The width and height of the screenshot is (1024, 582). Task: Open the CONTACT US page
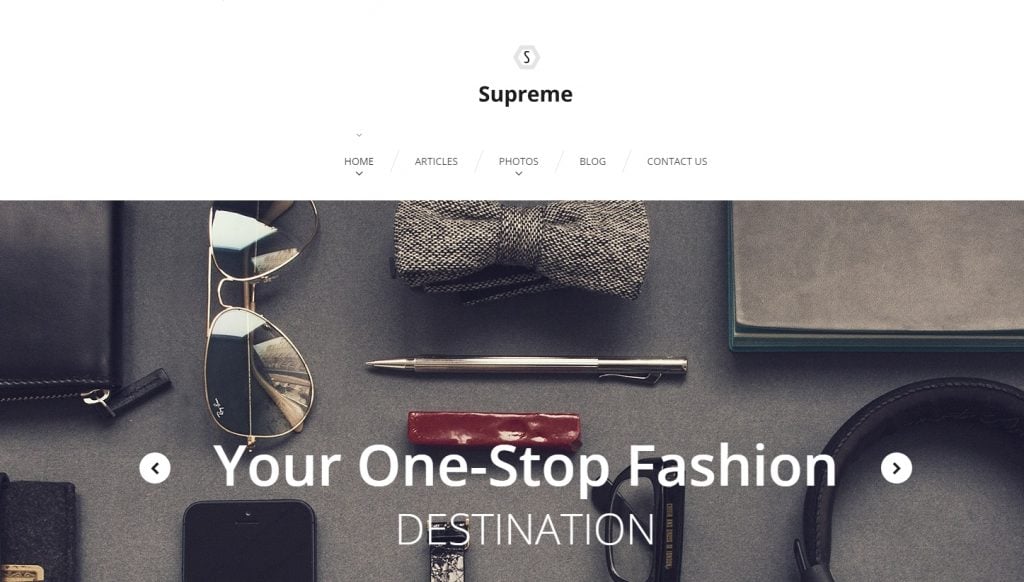pyautogui.click(x=677, y=161)
